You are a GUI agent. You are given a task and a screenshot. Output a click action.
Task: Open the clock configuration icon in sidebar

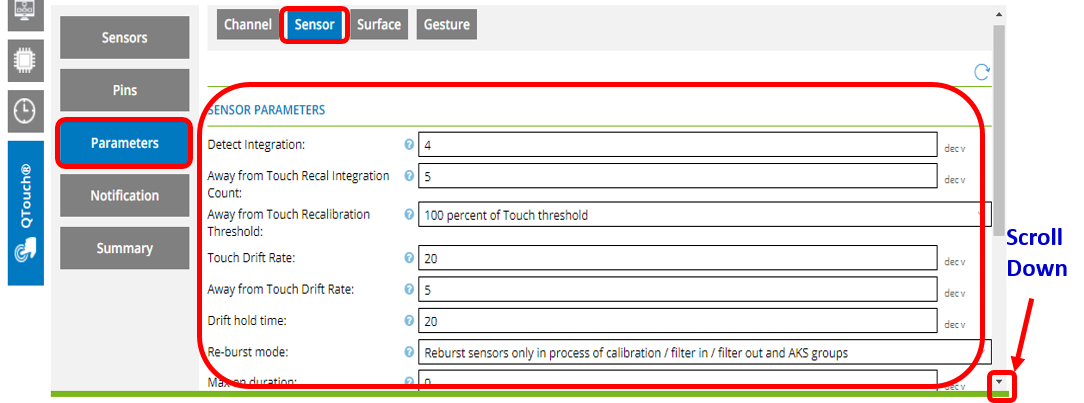coord(24,110)
